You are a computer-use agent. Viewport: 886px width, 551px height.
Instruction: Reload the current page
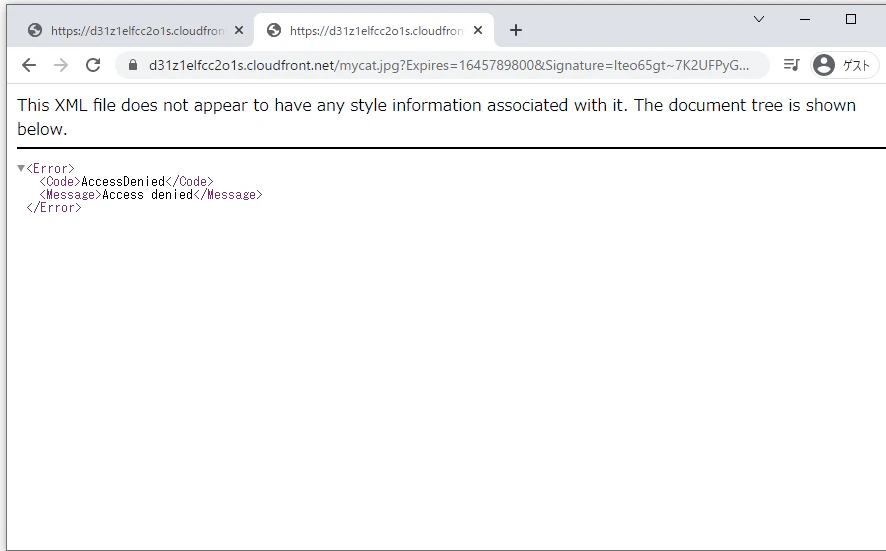(x=93, y=66)
